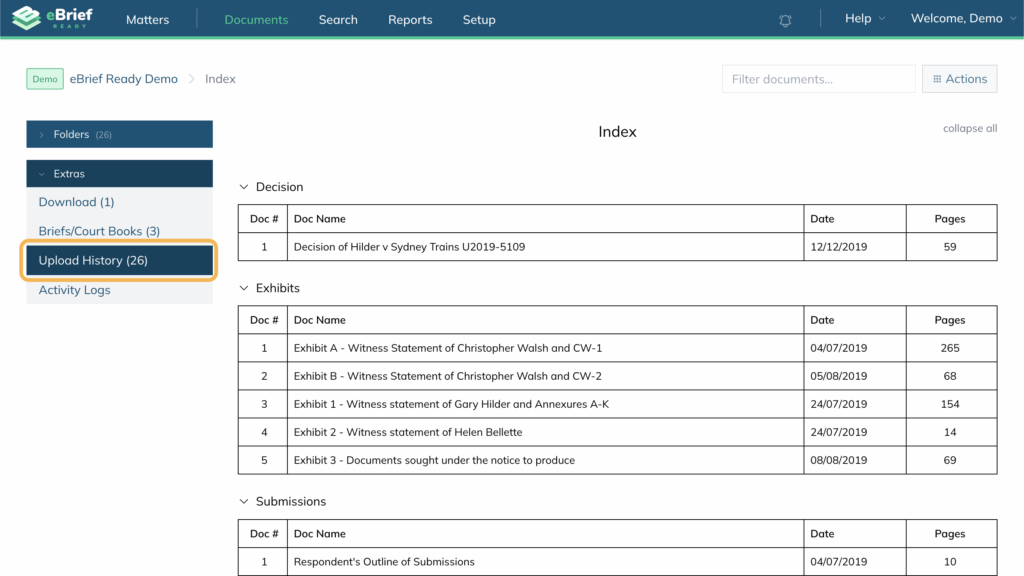Open the Search menu

coord(338,20)
